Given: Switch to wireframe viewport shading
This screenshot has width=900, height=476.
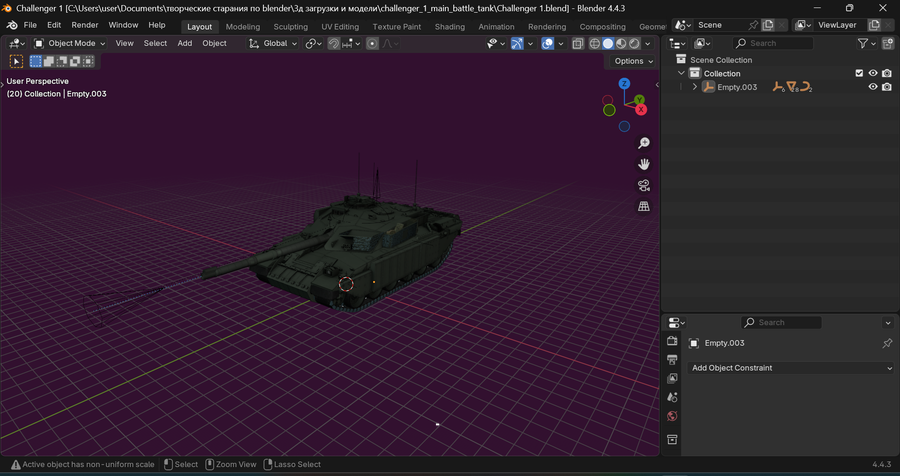Looking at the screenshot, I should point(595,44).
